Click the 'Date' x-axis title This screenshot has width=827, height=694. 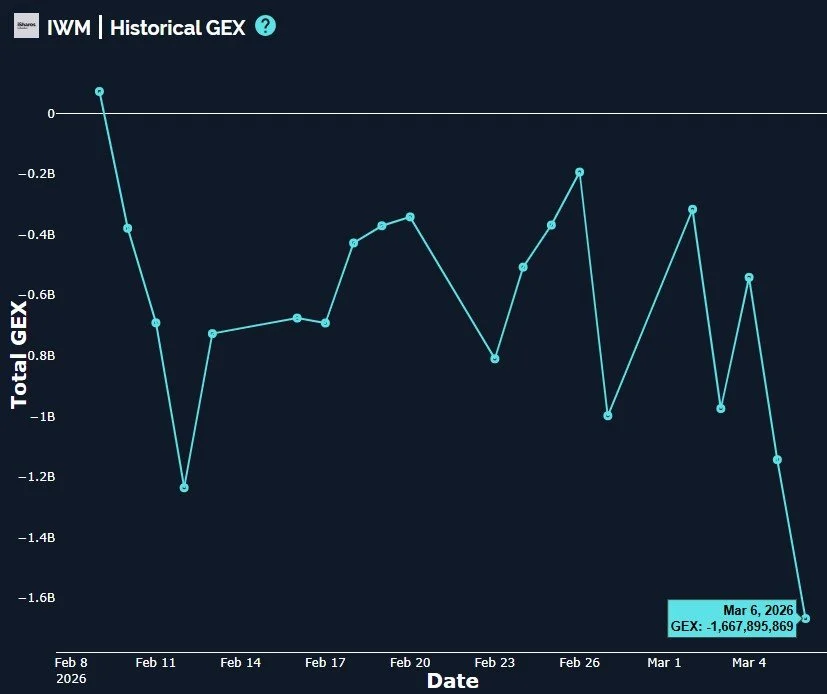click(453, 681)
